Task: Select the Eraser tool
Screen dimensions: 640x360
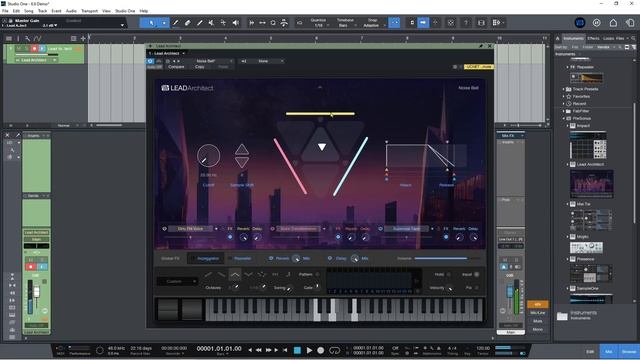Action: [x=187, y=23]
